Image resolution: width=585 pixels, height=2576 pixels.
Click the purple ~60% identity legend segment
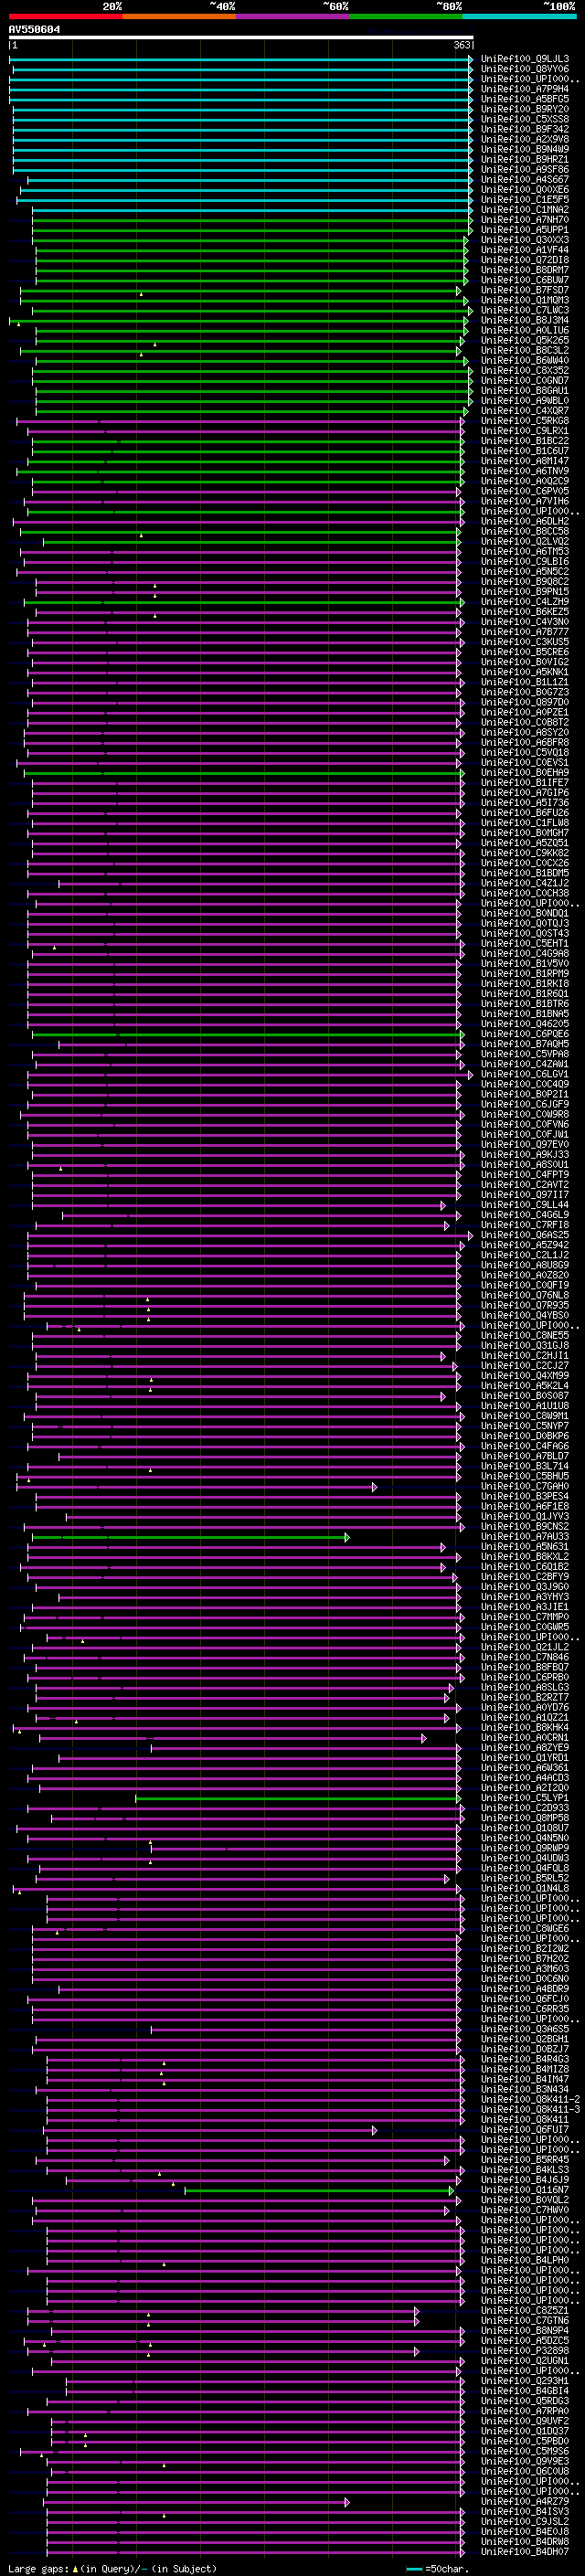tap(292, 16)
